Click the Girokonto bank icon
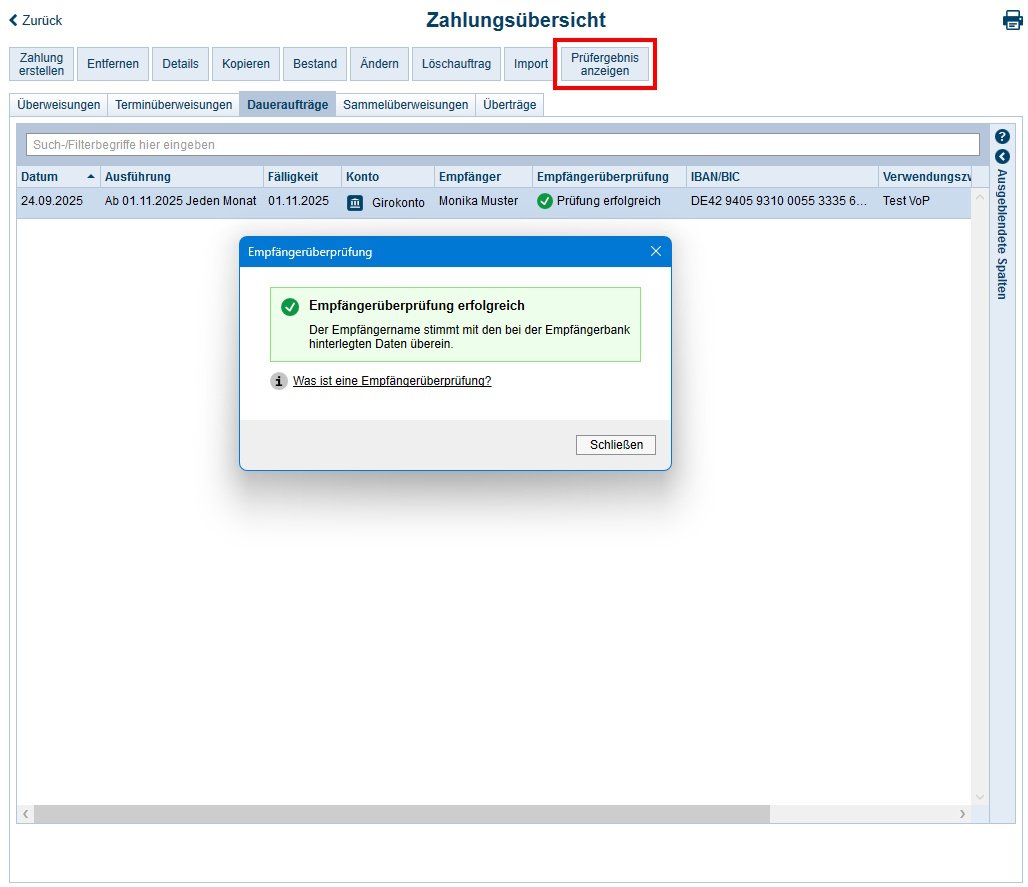 click(355, 202)
